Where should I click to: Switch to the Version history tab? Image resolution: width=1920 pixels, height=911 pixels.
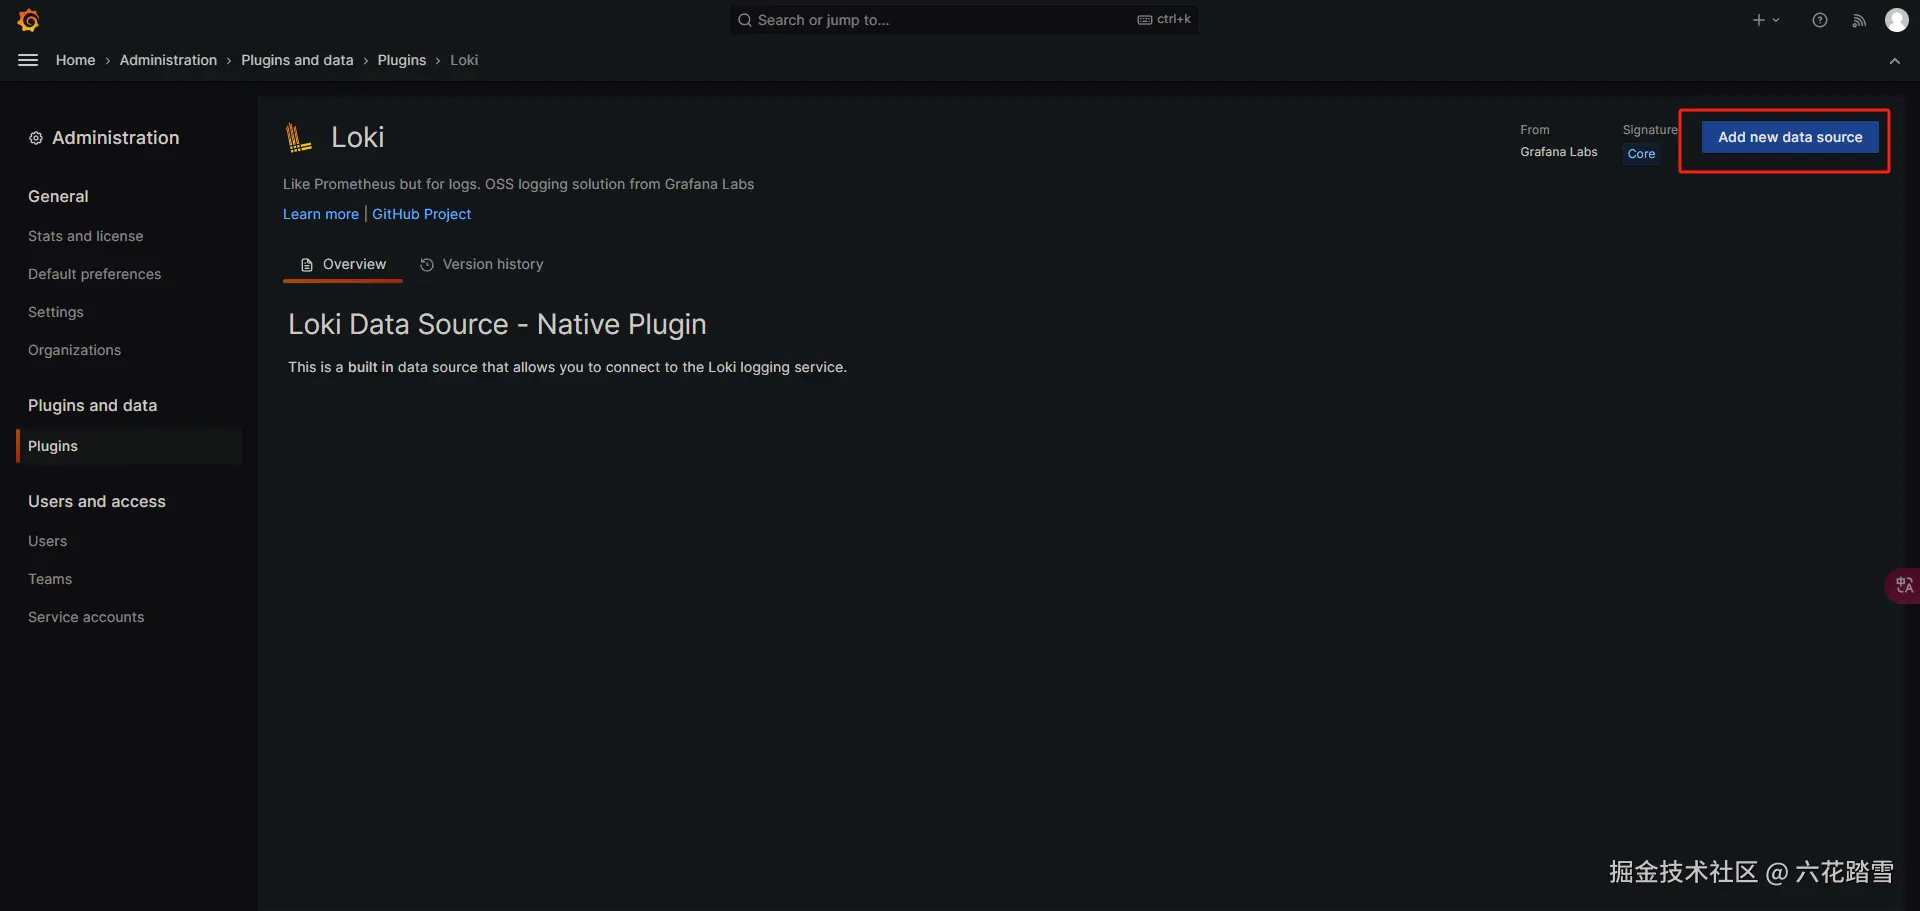(482, 264)
